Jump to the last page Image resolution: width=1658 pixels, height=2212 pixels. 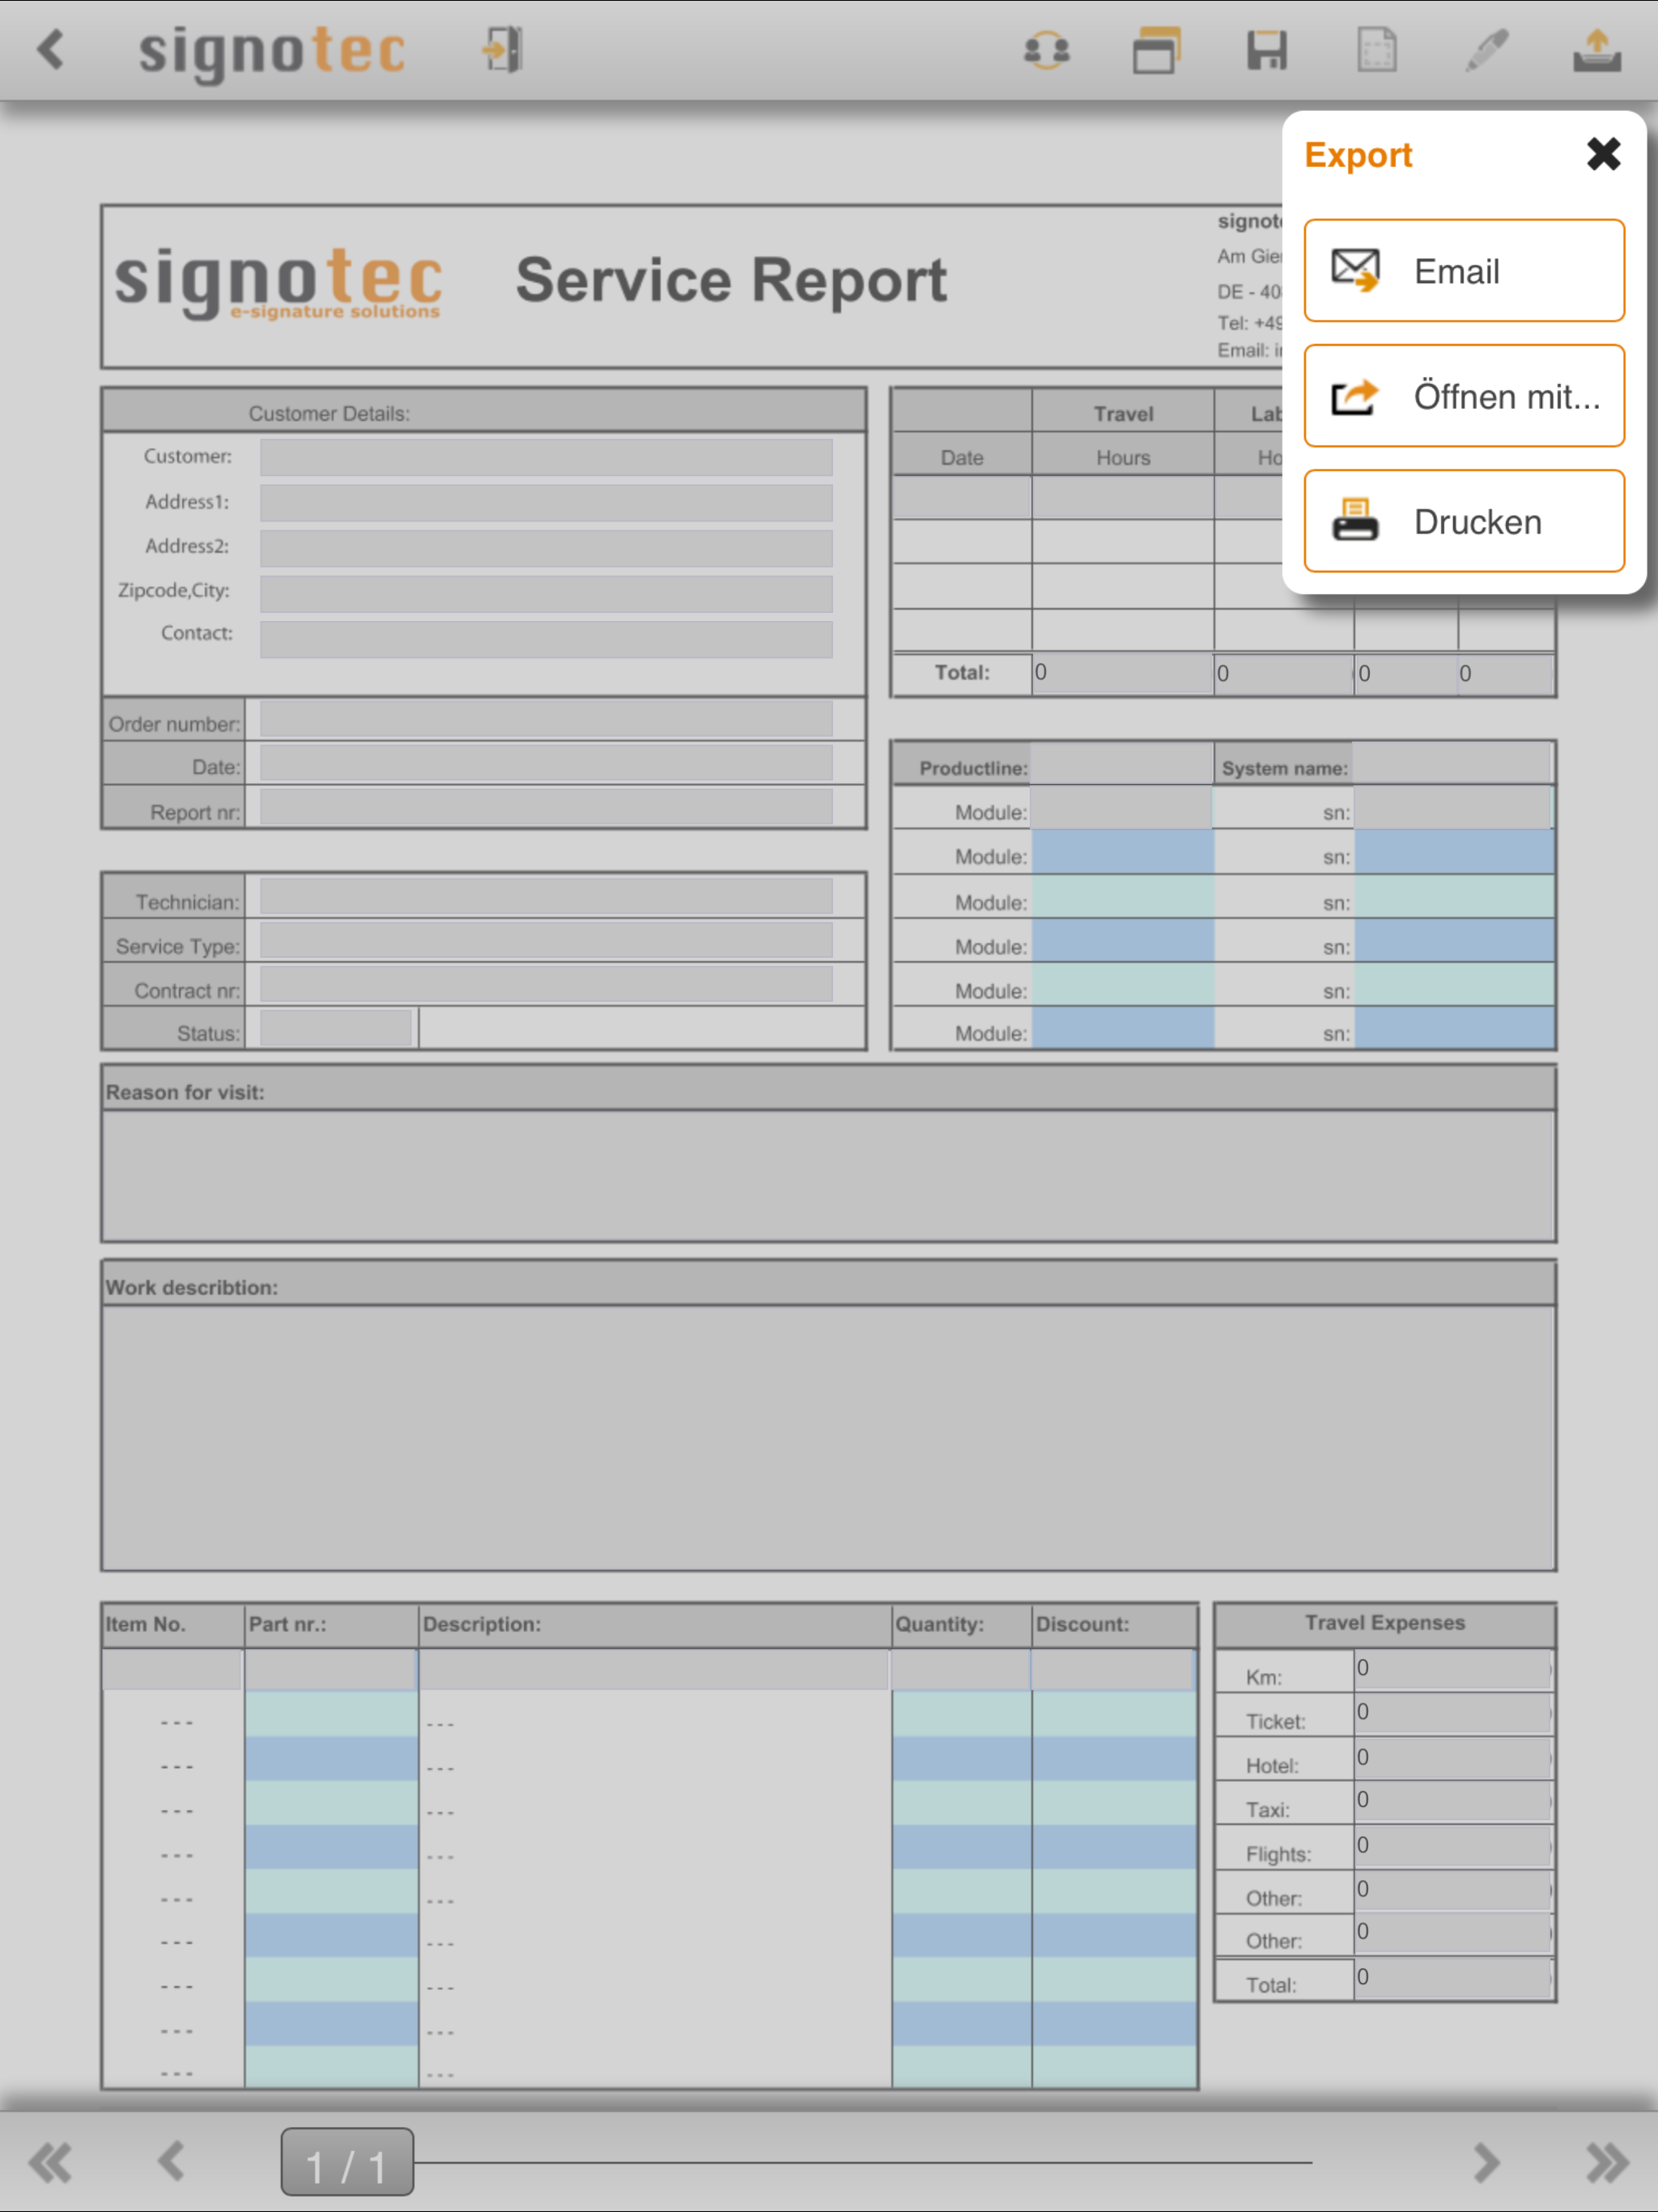(1607, 2163)
